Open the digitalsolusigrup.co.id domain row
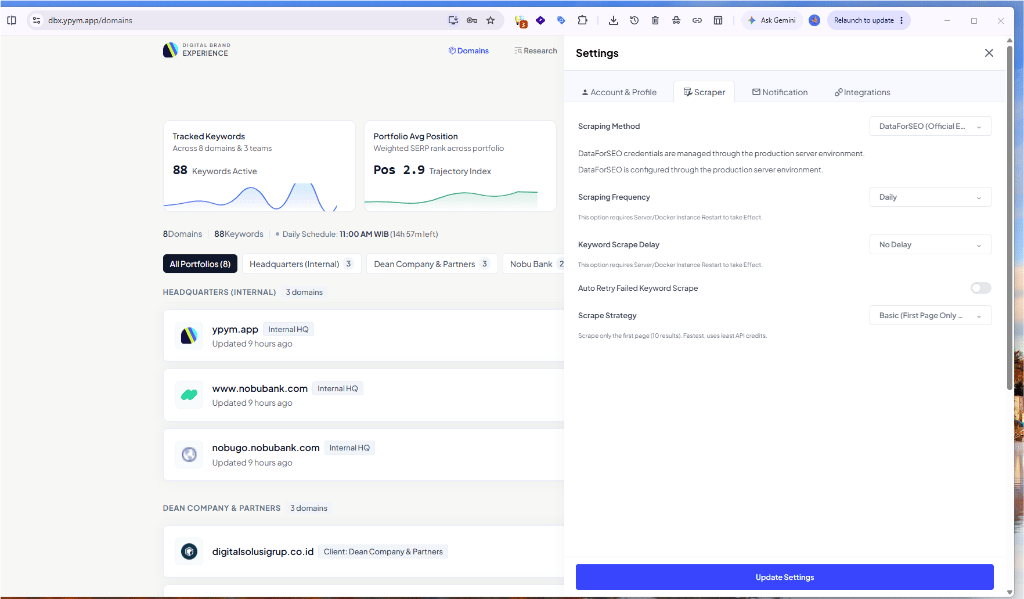1024x599 pixels. coord(364,551)
